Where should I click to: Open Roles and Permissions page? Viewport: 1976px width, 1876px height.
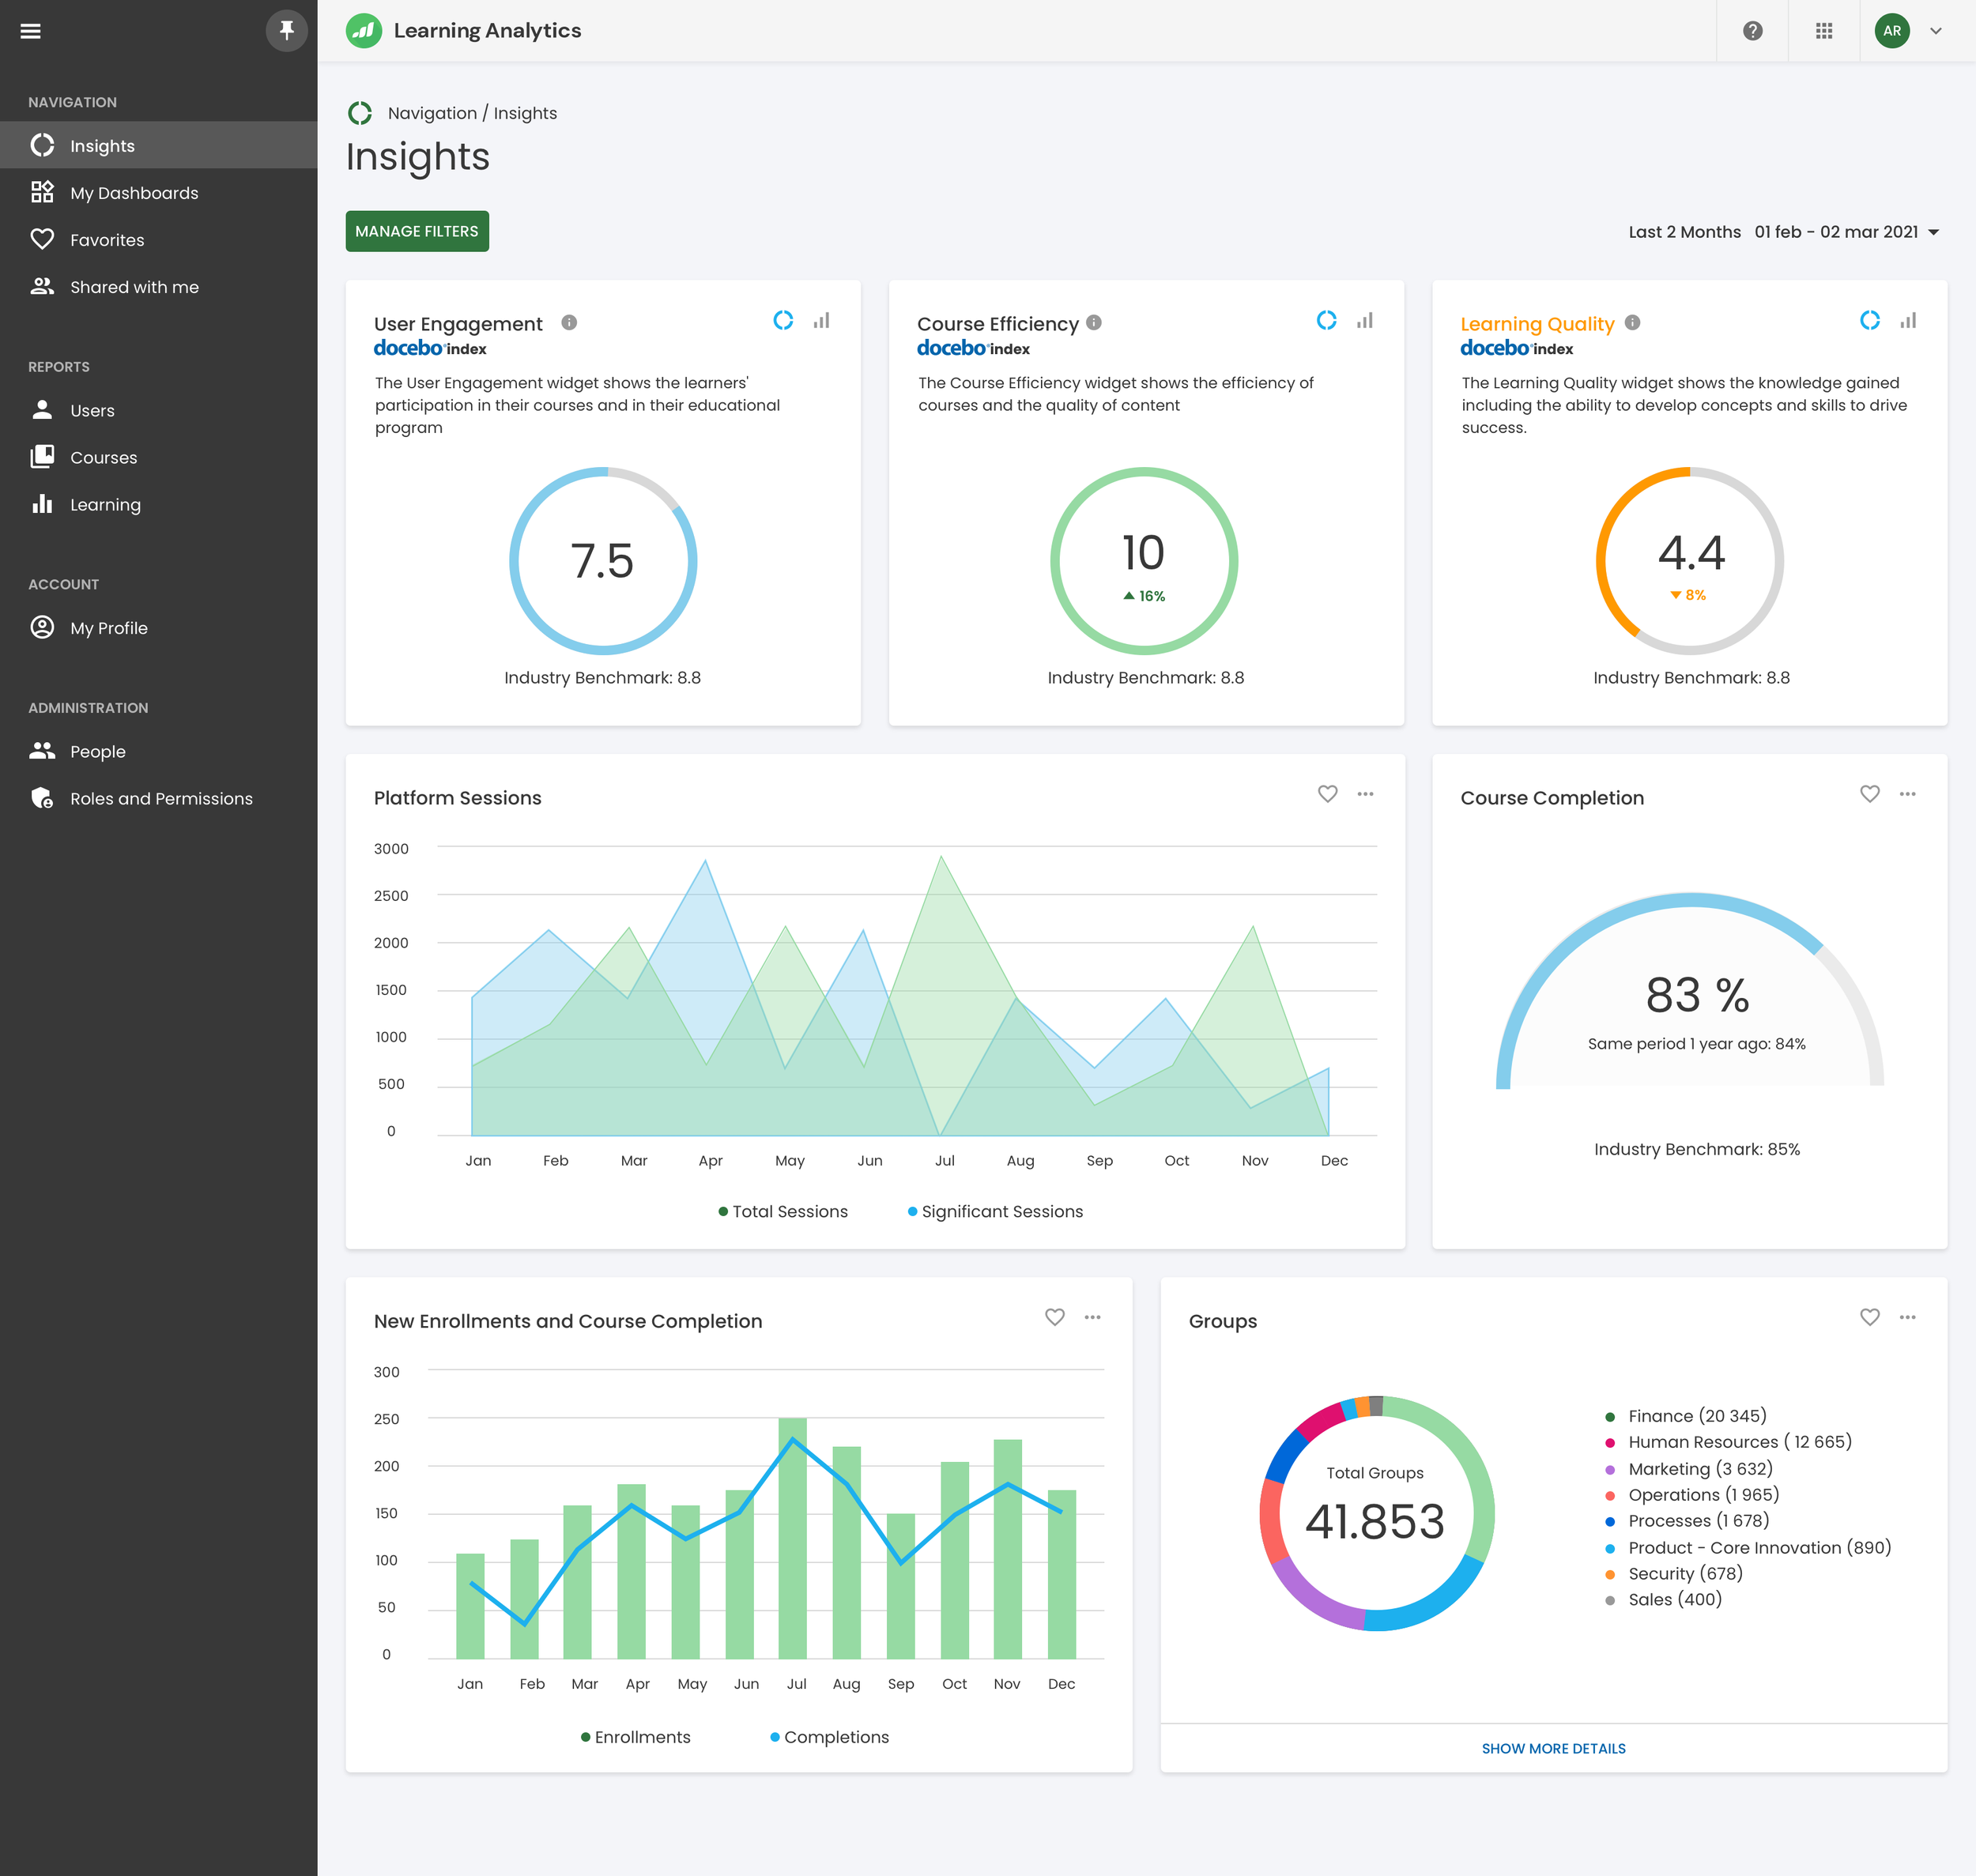(161, 798)
